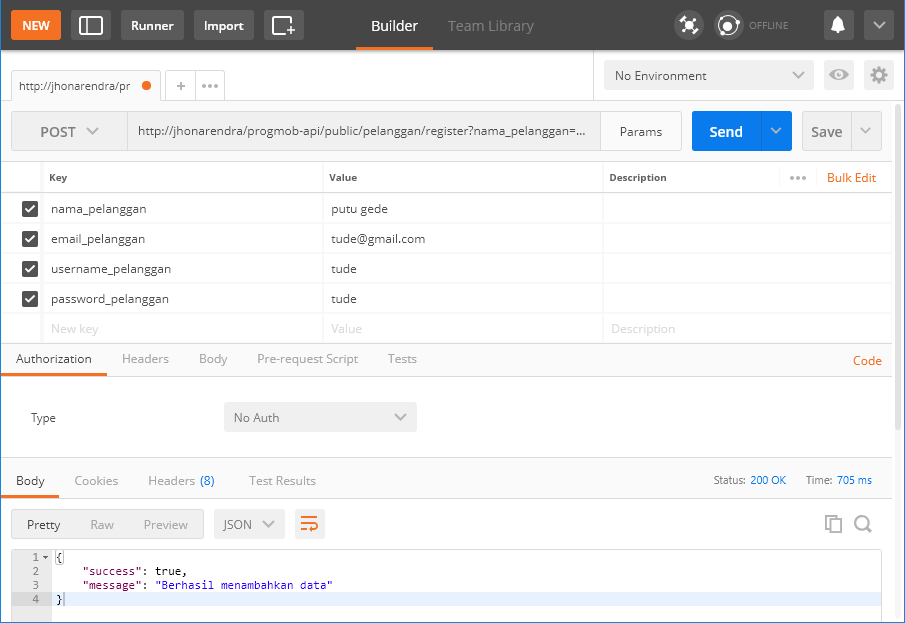Open the params table column options dots

(x=798, y=178)
